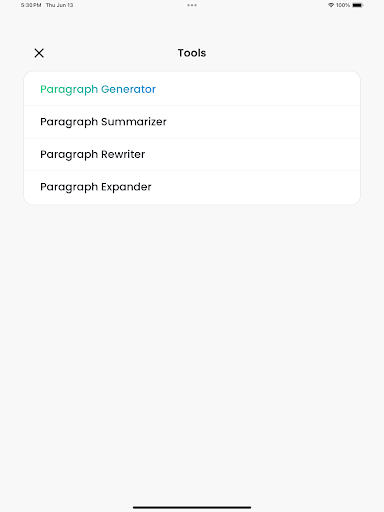This screenshot has width=384, height=512.
Task: Open the Paragraph Summarizer tool
Action: [x=192, y=122]
